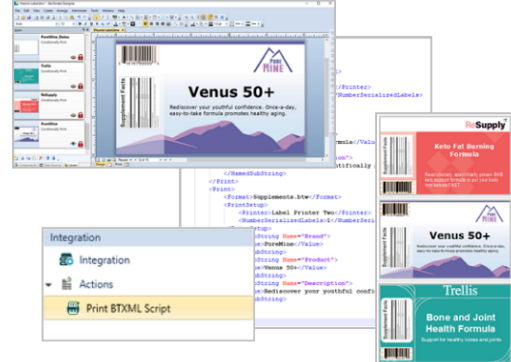Click the blue move-up arrow below the layers list

click(x=48, y=158)
